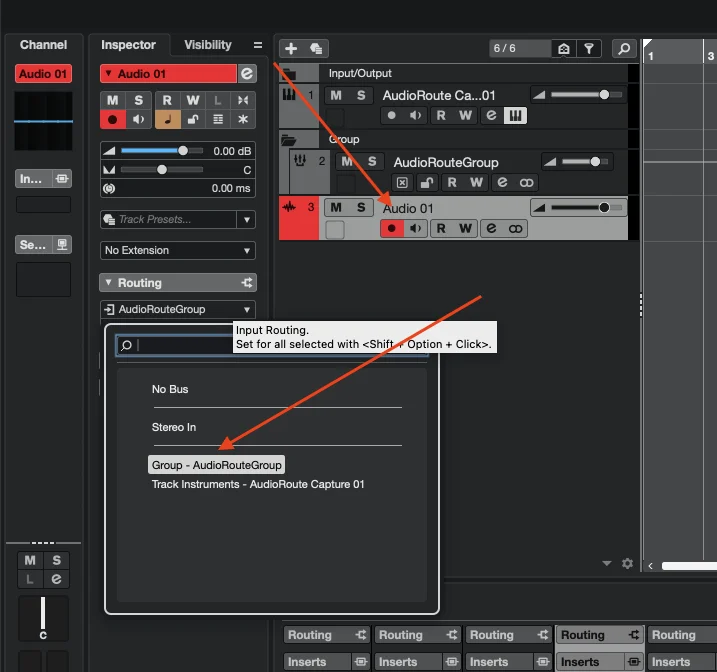717x672 pixels.
Task: Toggle Write automation in Inspector
Action: [x=193, y=100]
